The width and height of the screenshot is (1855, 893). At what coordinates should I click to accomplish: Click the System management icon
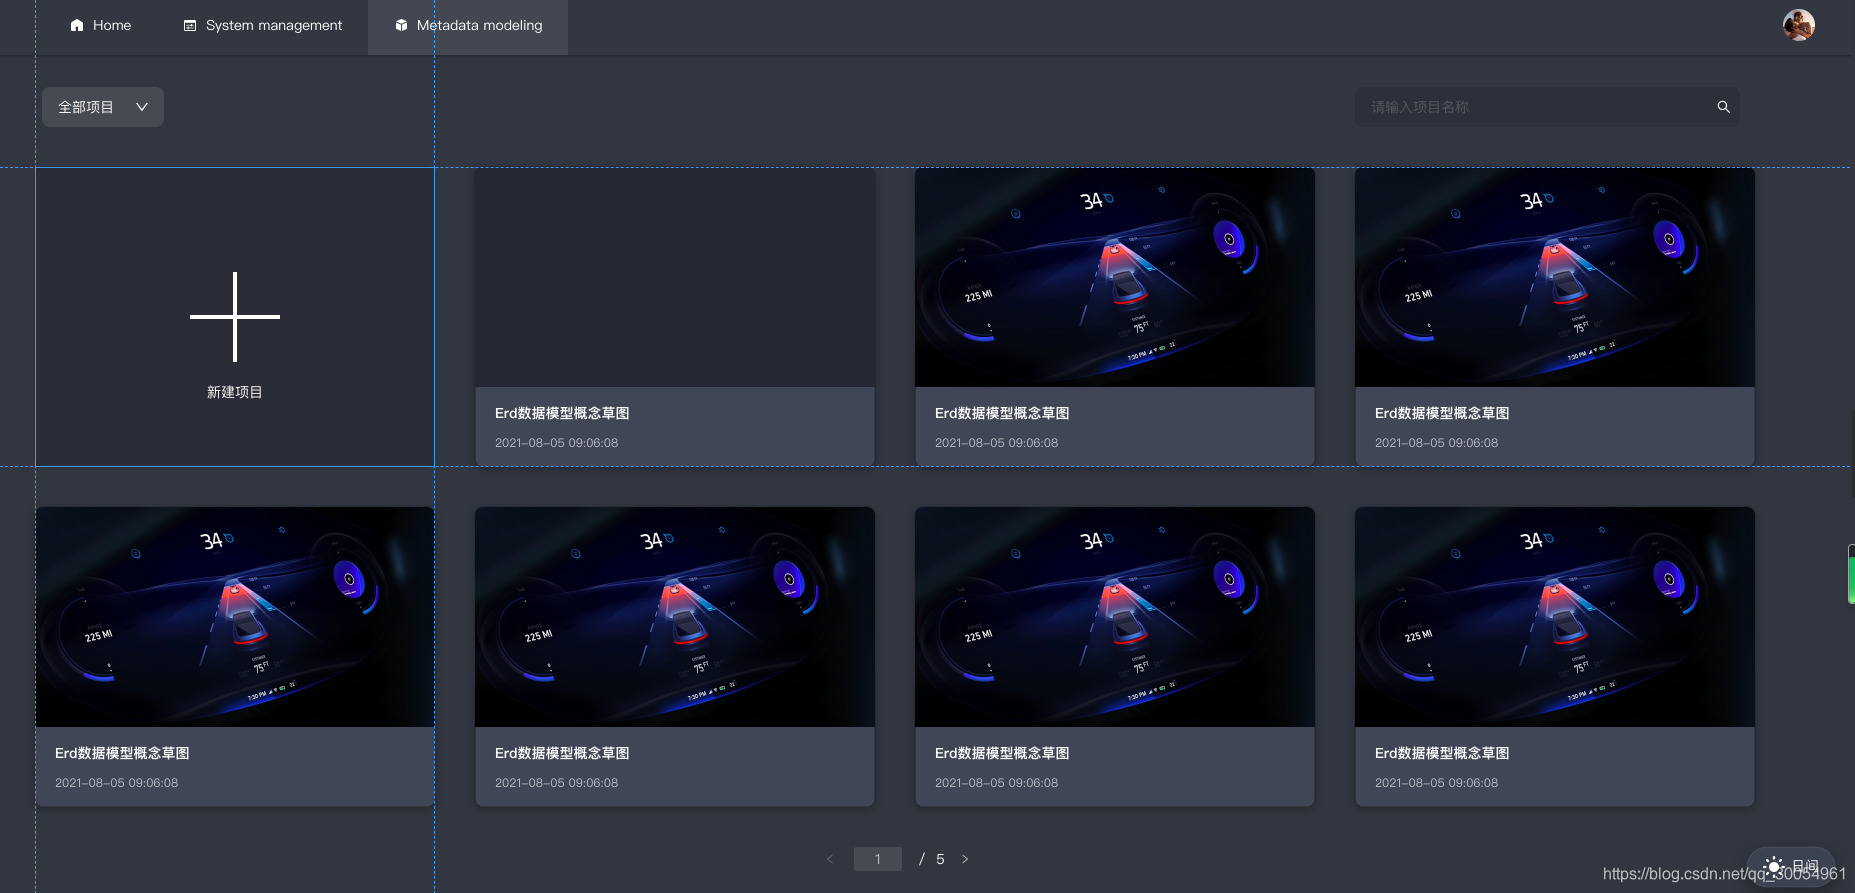190,25
